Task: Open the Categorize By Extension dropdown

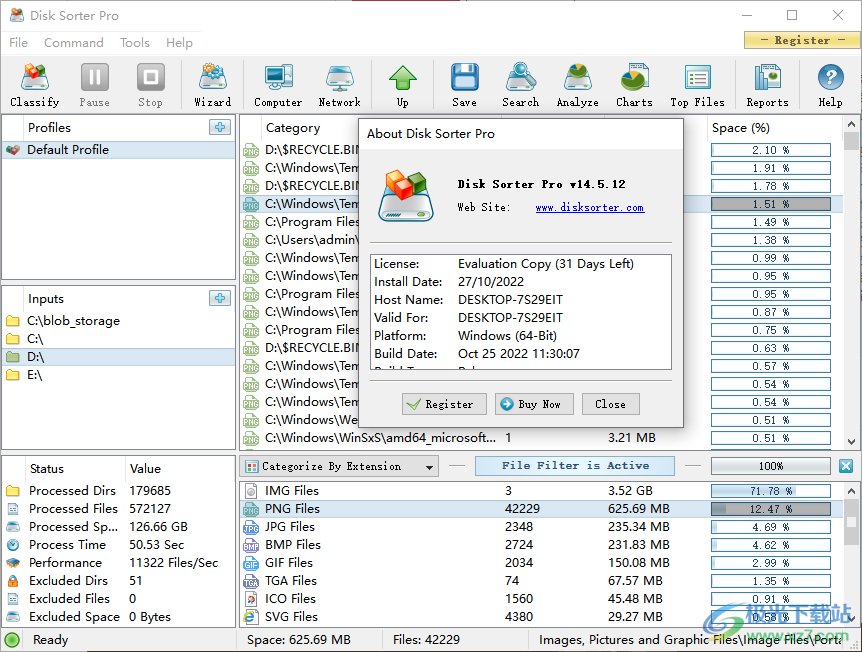Action: click(339, 467)
